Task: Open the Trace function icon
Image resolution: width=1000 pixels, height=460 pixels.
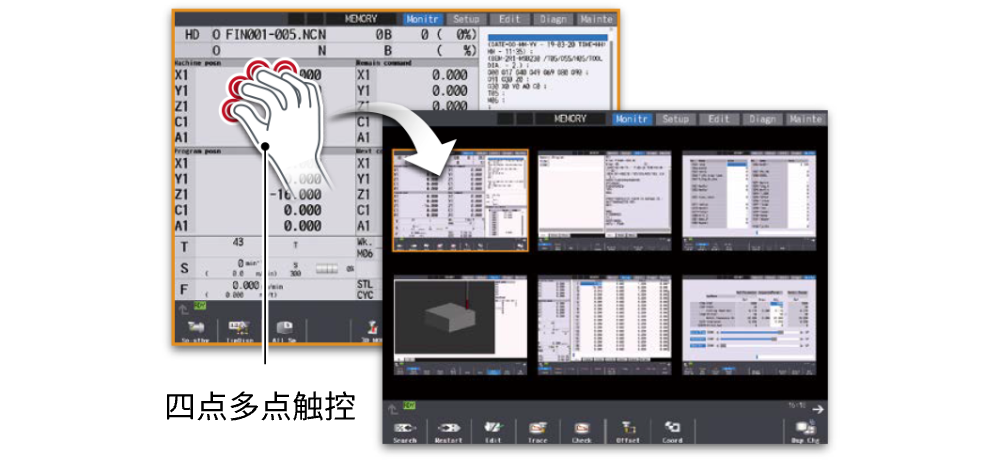Action: 537,430
